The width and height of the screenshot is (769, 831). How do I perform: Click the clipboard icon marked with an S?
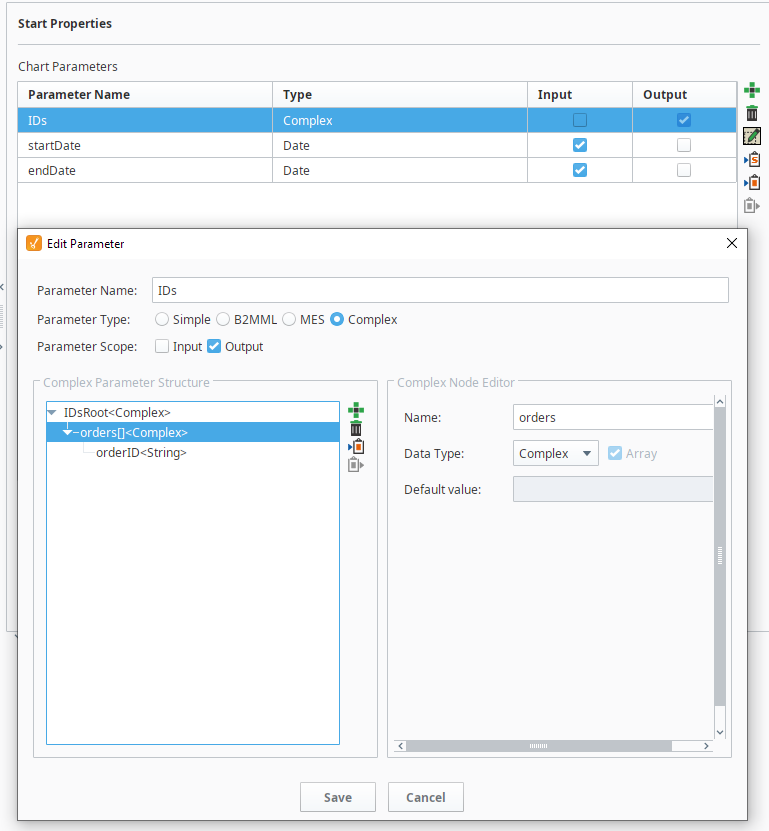[x=752, y=159]
